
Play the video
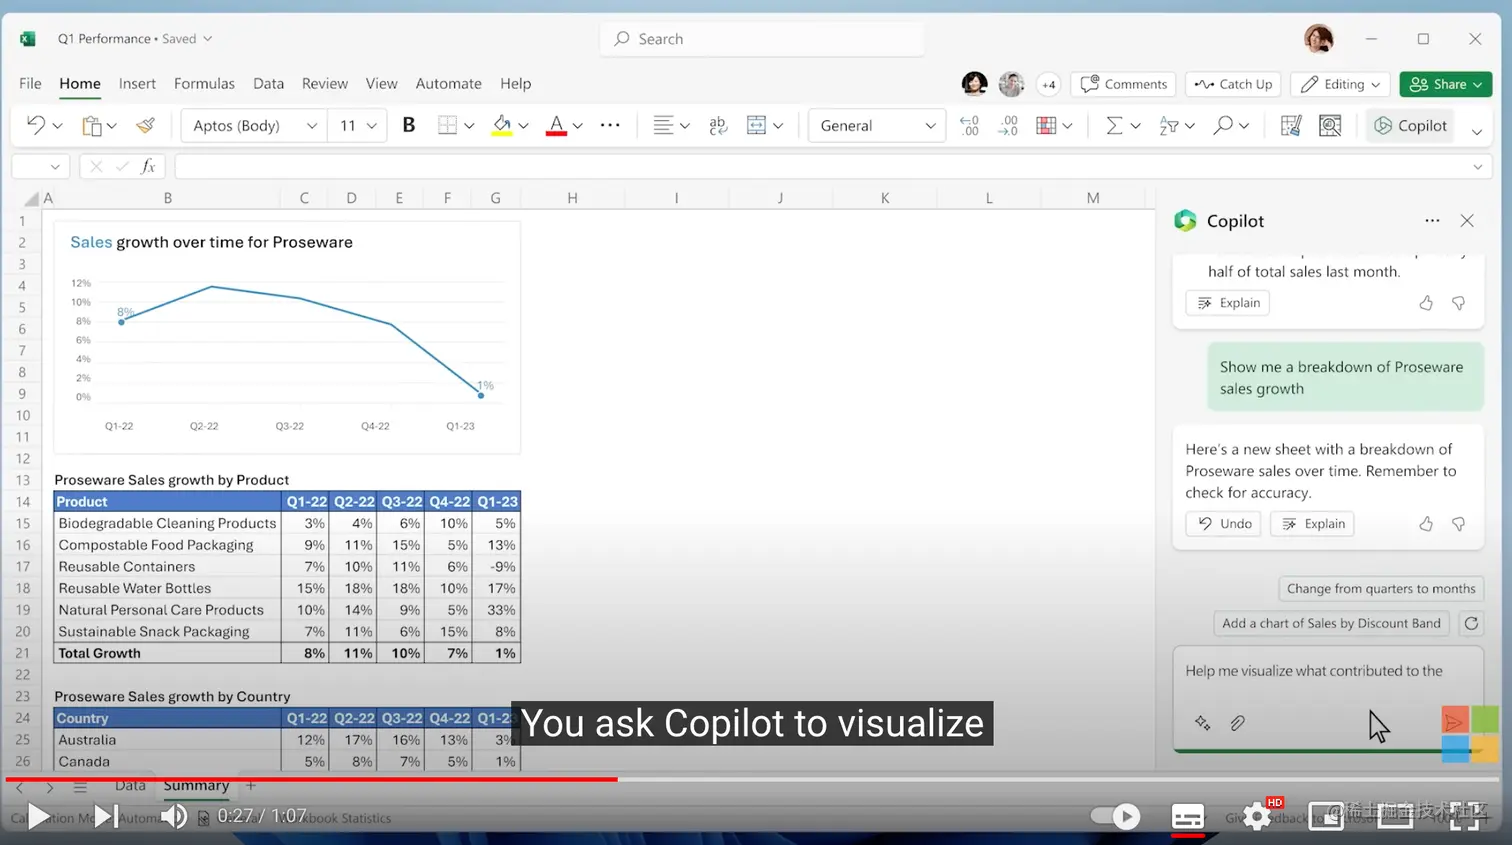(x=37, y=816)
